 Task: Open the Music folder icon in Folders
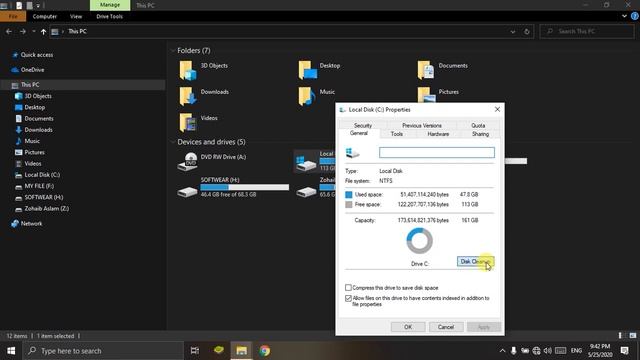[x=307, y=96]
